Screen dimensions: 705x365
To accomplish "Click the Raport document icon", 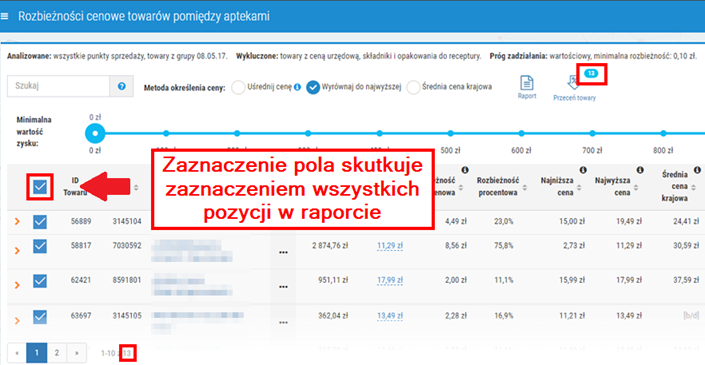I will [527, 83].
